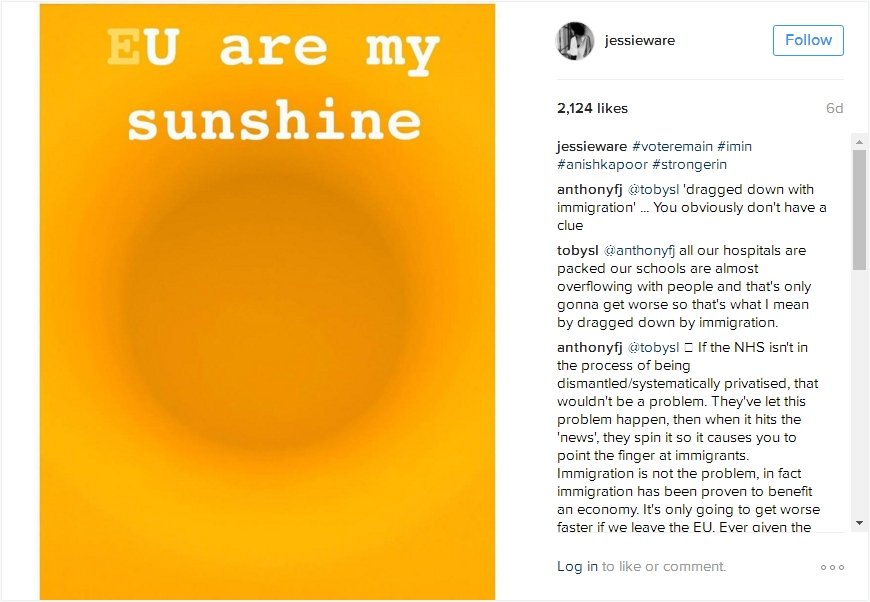The height and width of the screenshot is (602, 870).
Task: Open anthonyfj's profile from the first comment
Action: tap(590, 190)
